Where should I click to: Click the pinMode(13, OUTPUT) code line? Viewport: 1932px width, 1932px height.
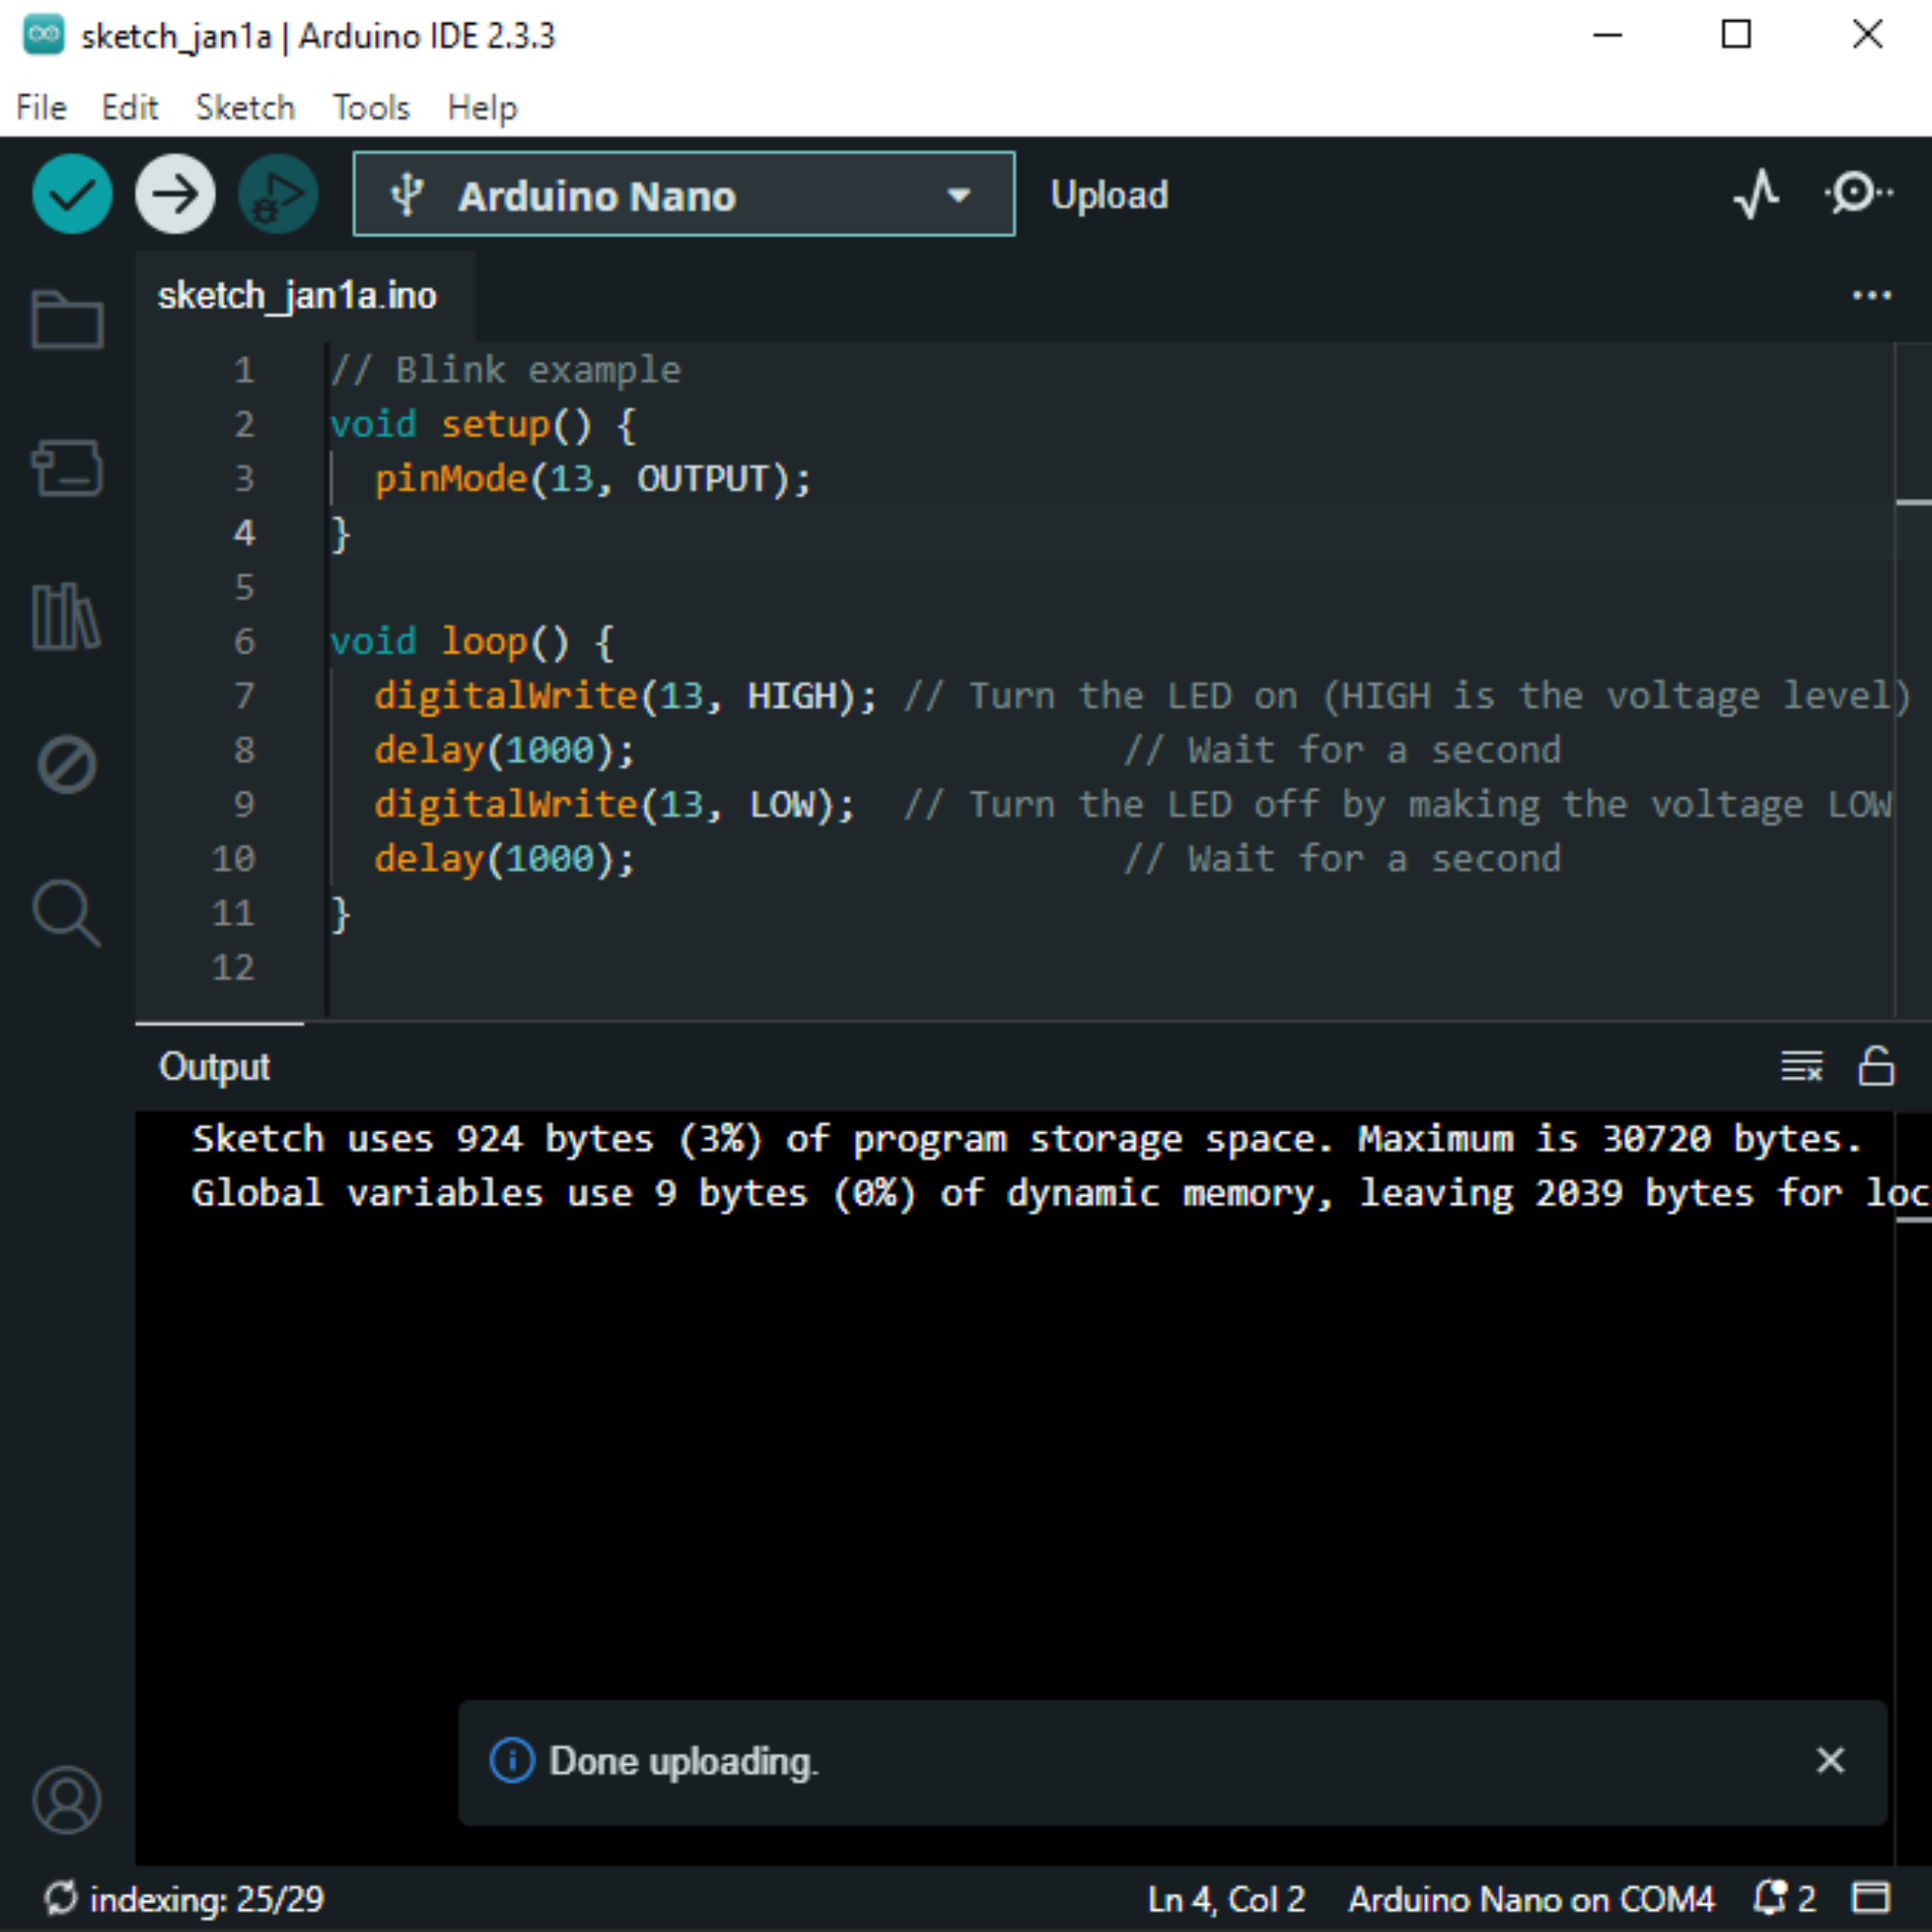592,479
